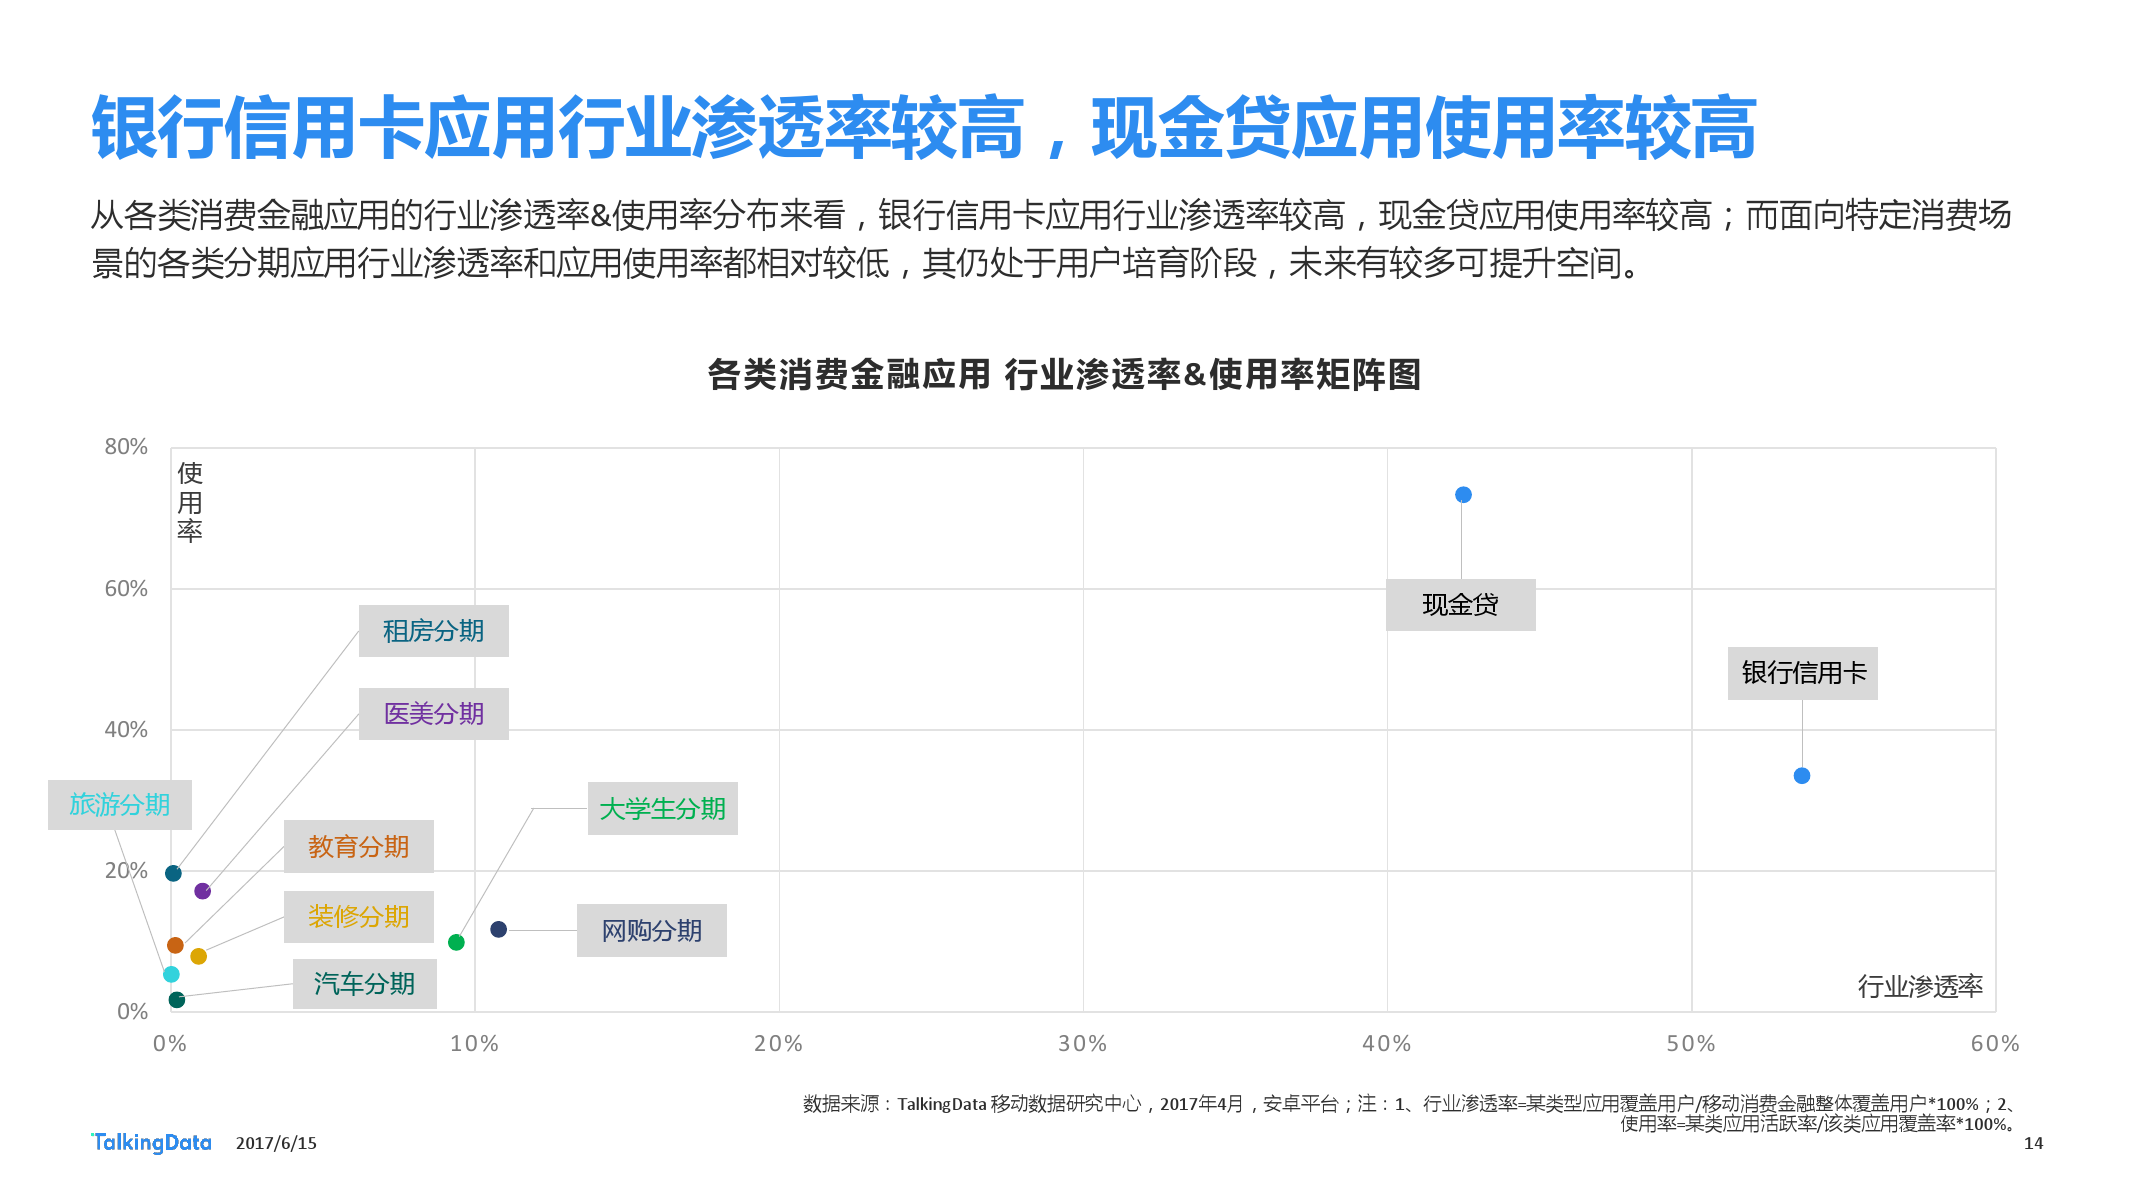
Task: Click the 租房分期 label
Action: coord(433,631)
